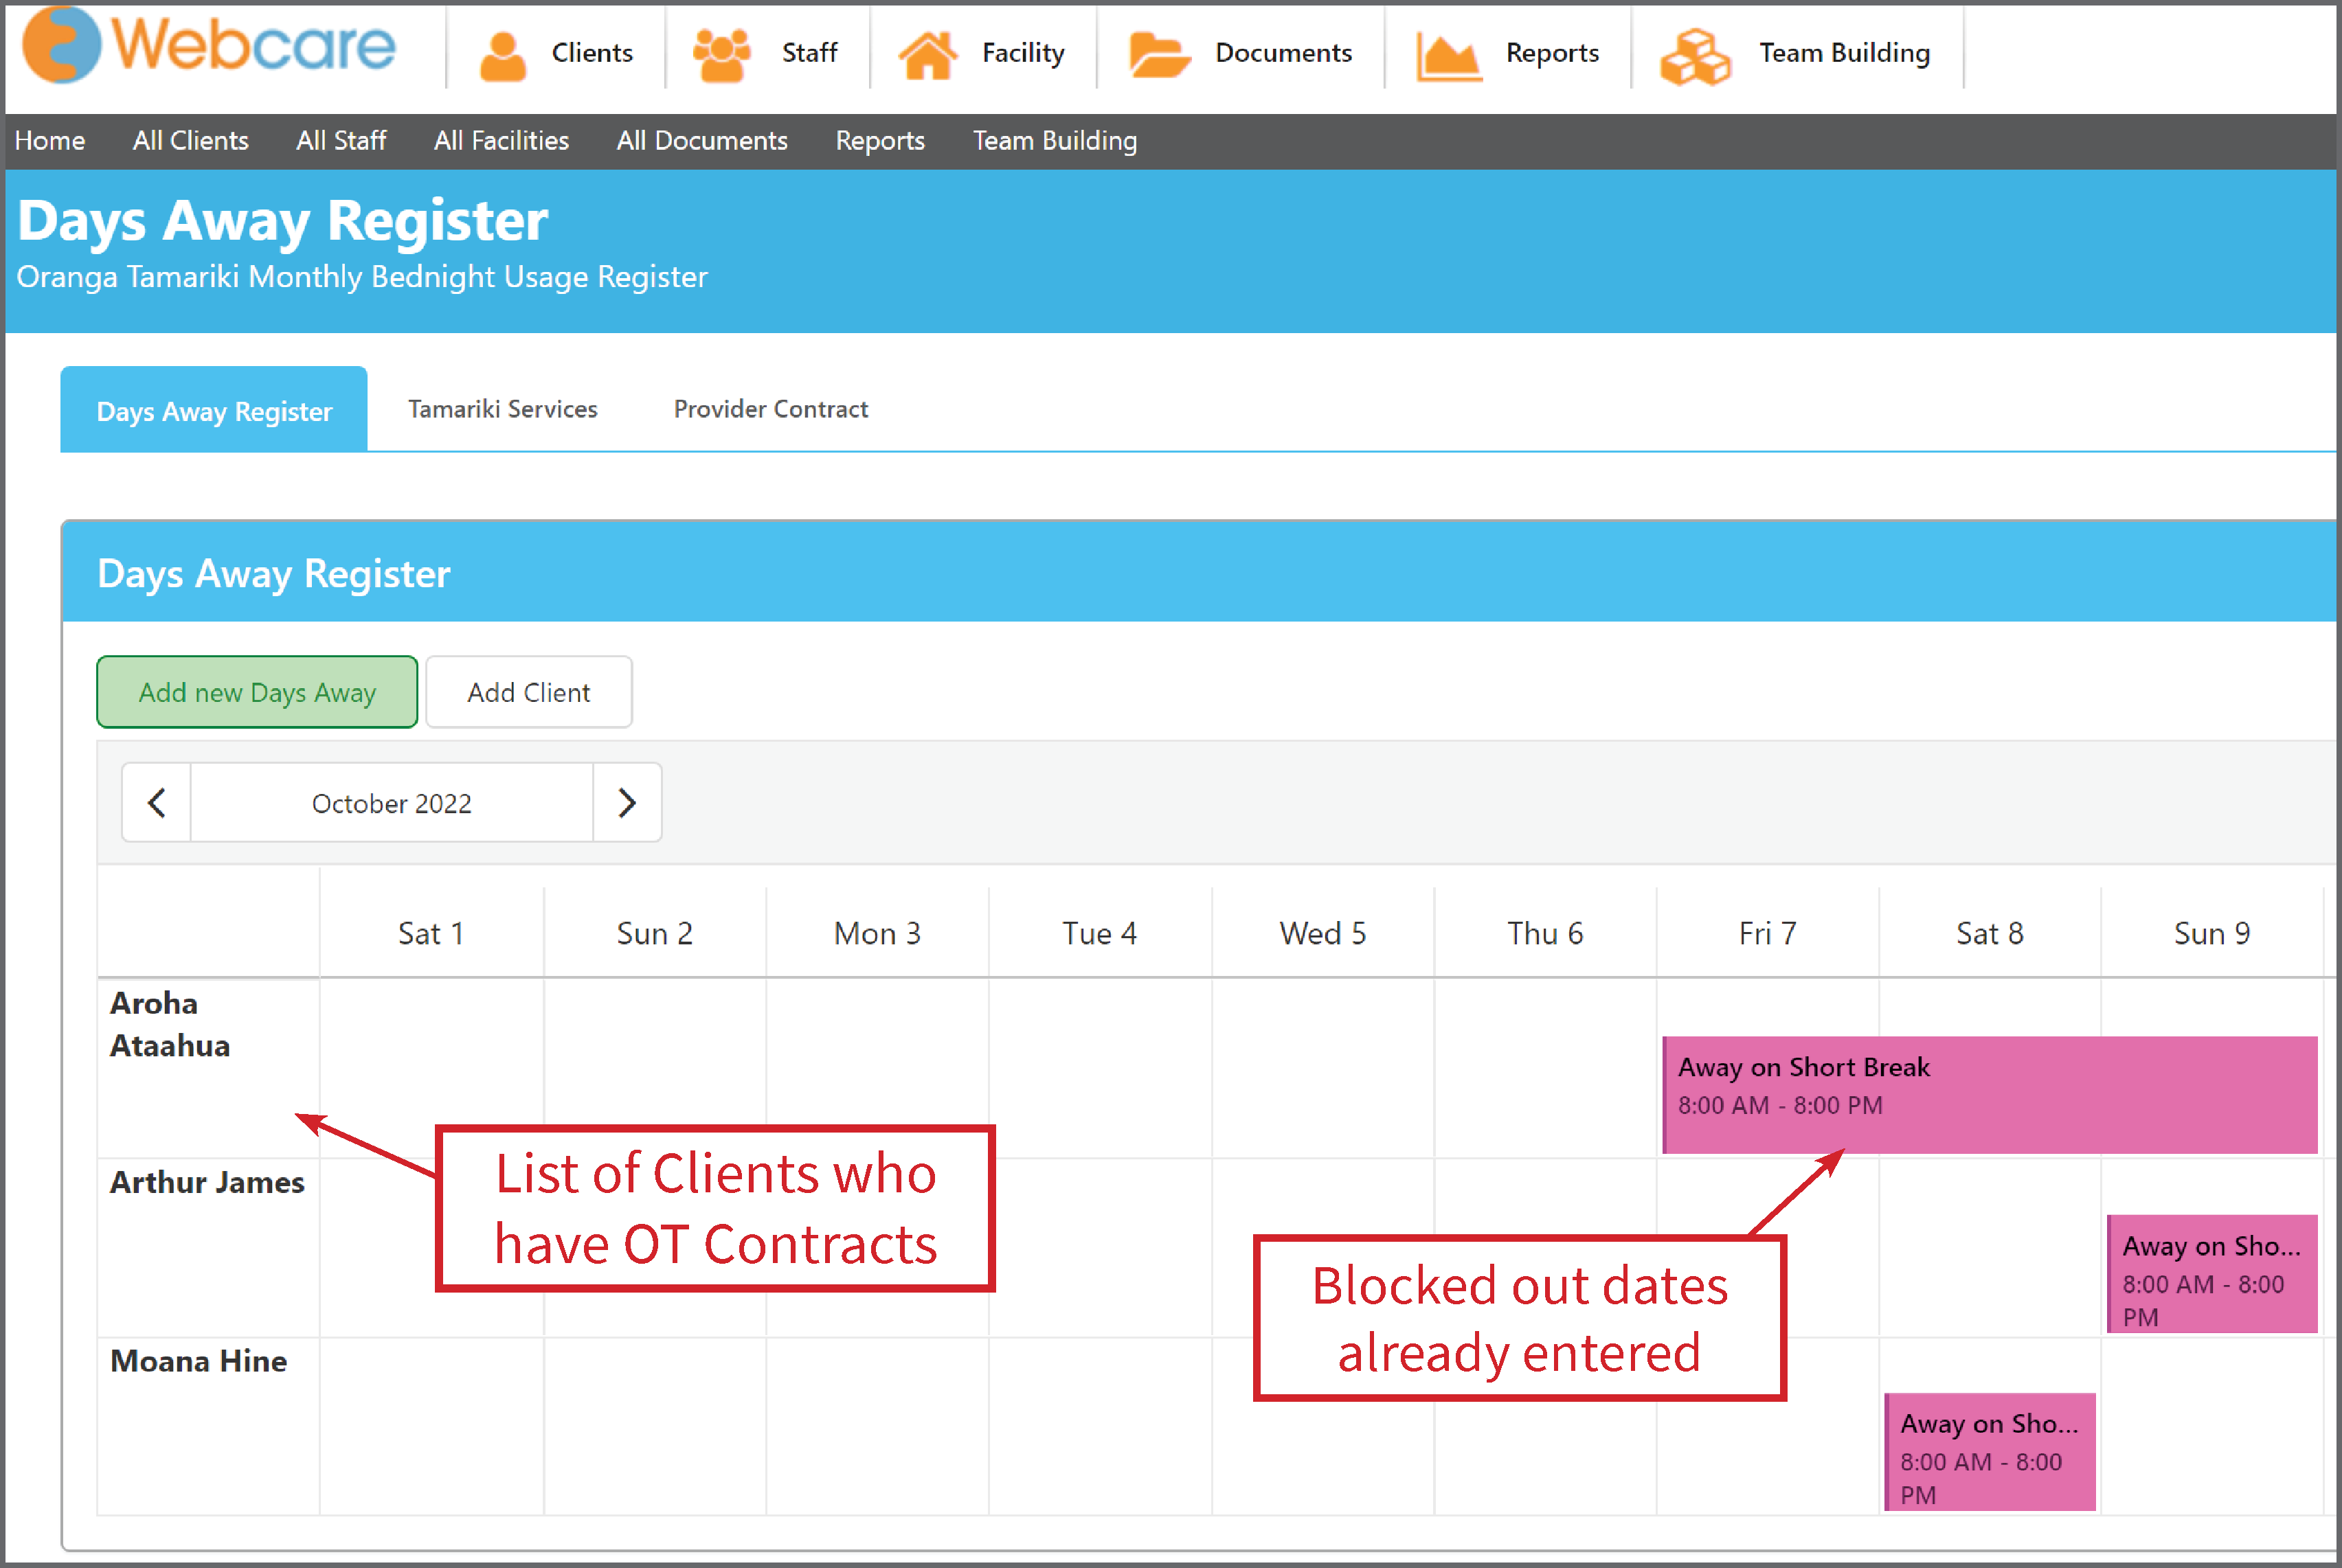This screenshot has width=2342, height=1568.
Task: Open All Clients link
Action: click(x=191, y=141)
